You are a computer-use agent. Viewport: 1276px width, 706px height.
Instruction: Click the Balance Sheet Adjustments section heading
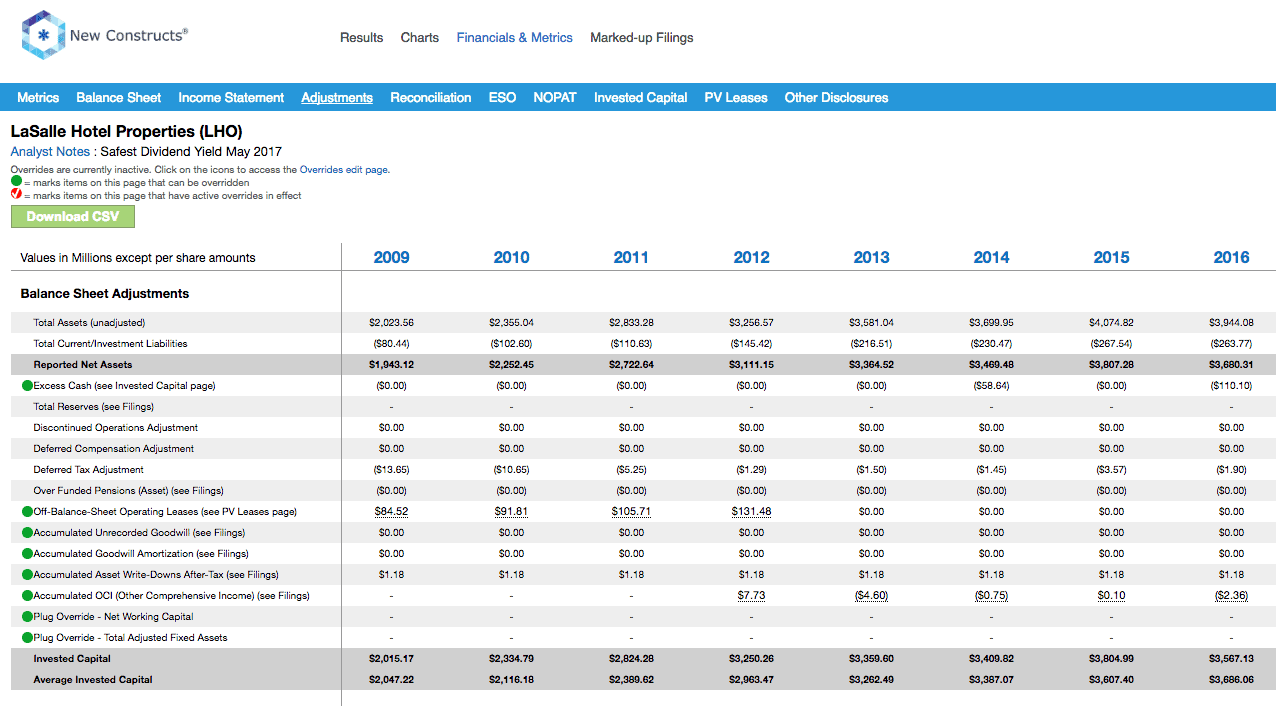(x=105, y=294)
